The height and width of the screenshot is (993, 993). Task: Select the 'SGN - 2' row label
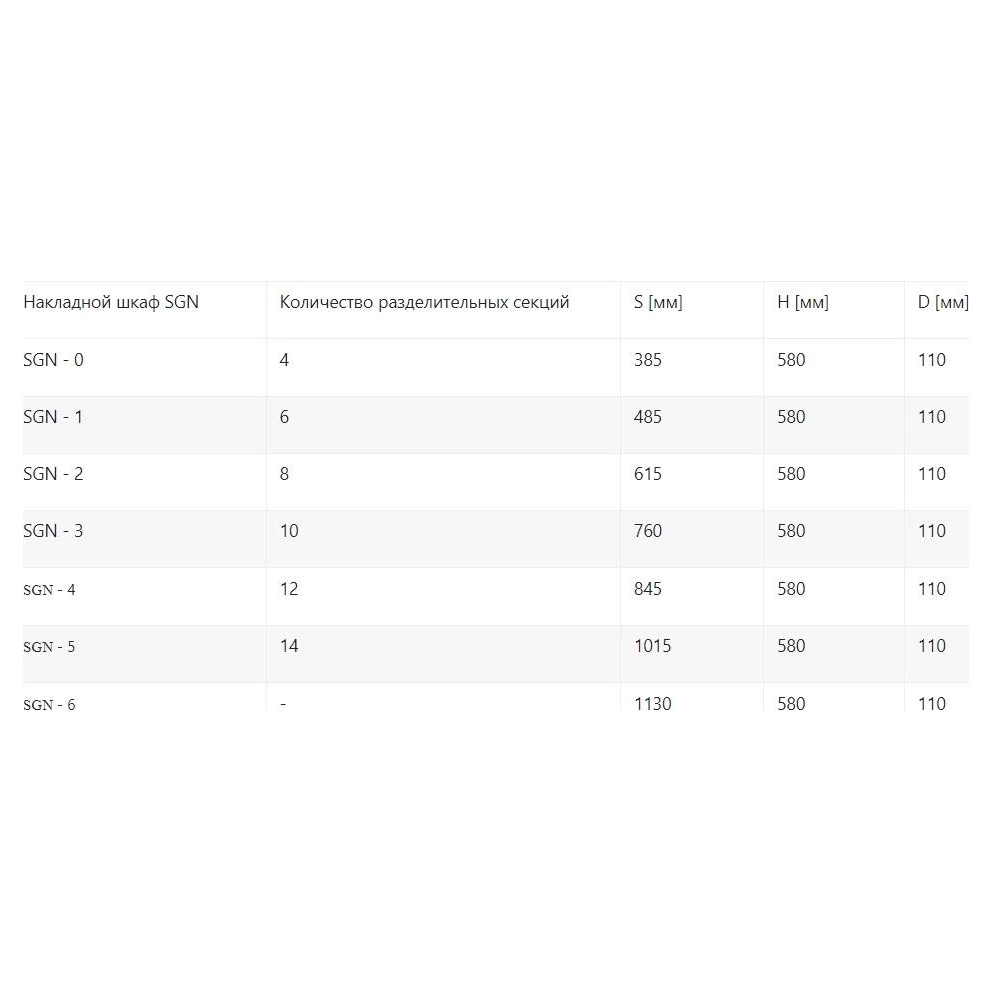pos(53,474)
